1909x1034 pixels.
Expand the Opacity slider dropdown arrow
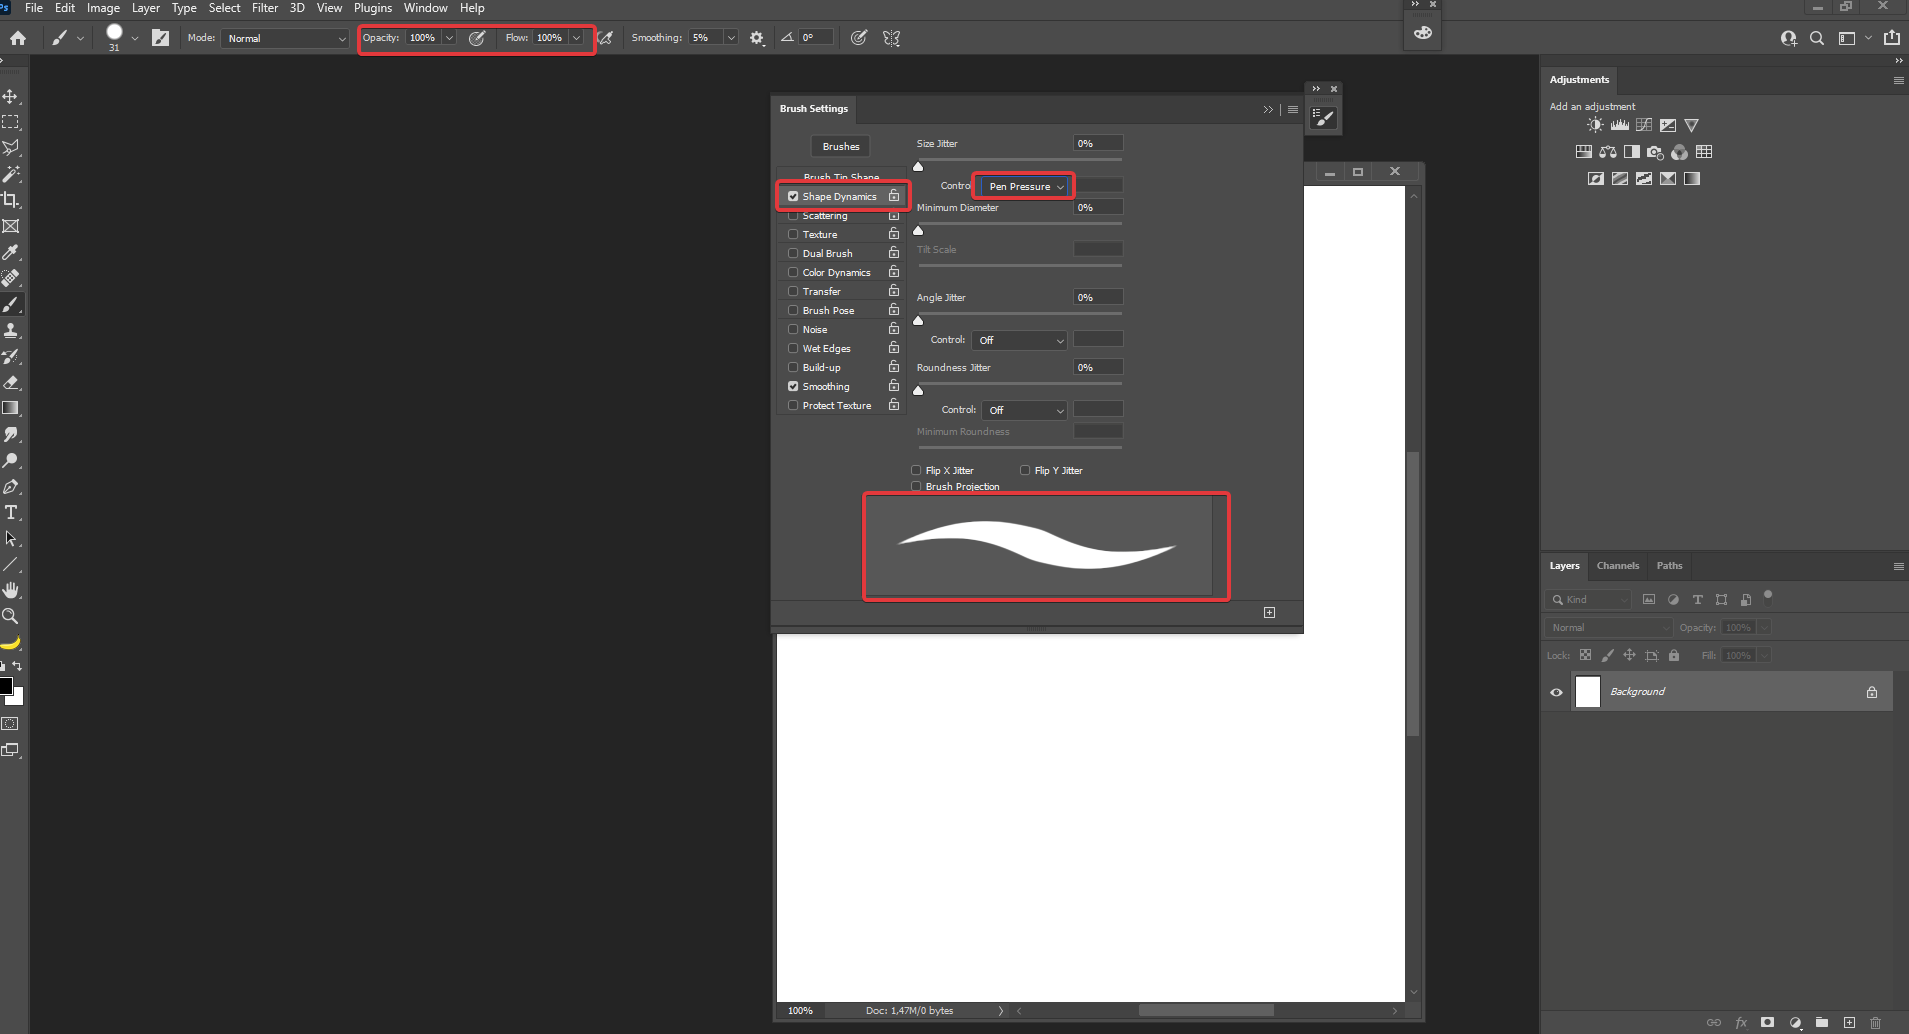click(x=449, y=38)
